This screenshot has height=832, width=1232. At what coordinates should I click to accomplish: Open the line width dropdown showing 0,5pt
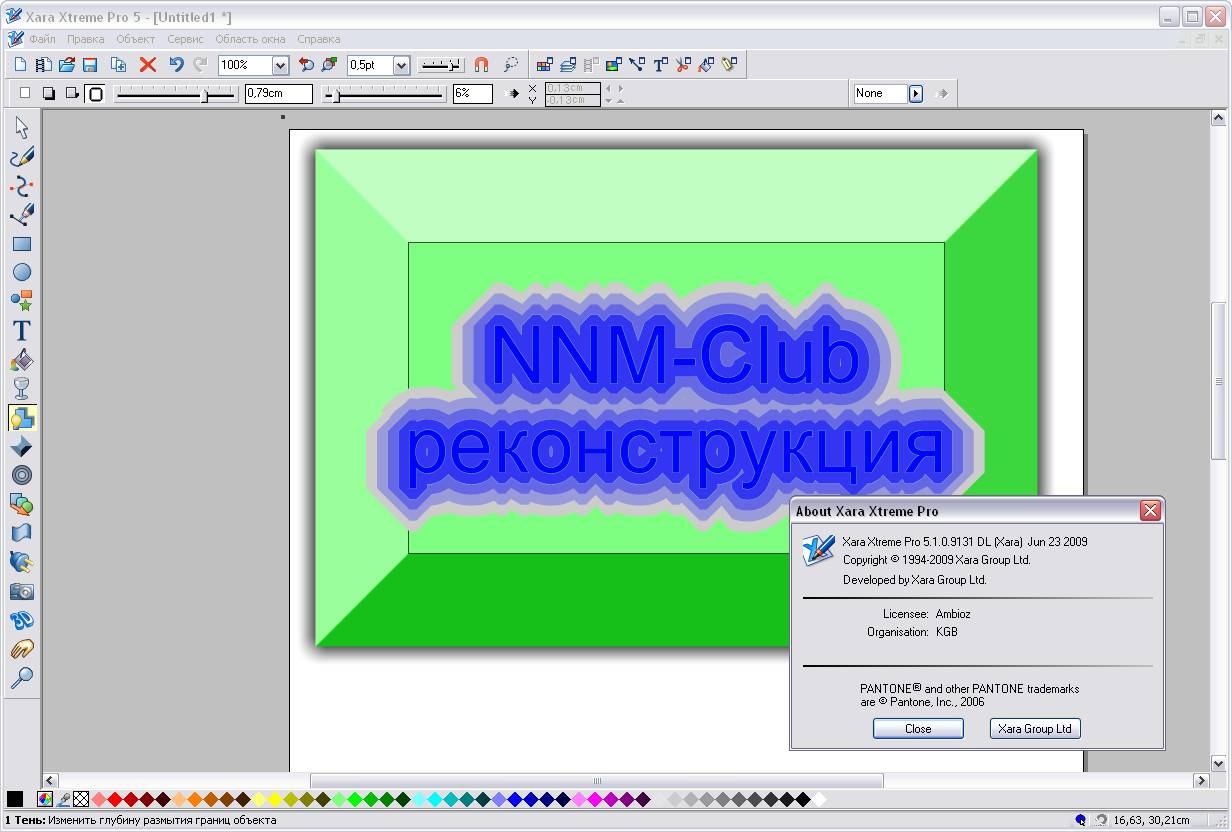point(401,65)
